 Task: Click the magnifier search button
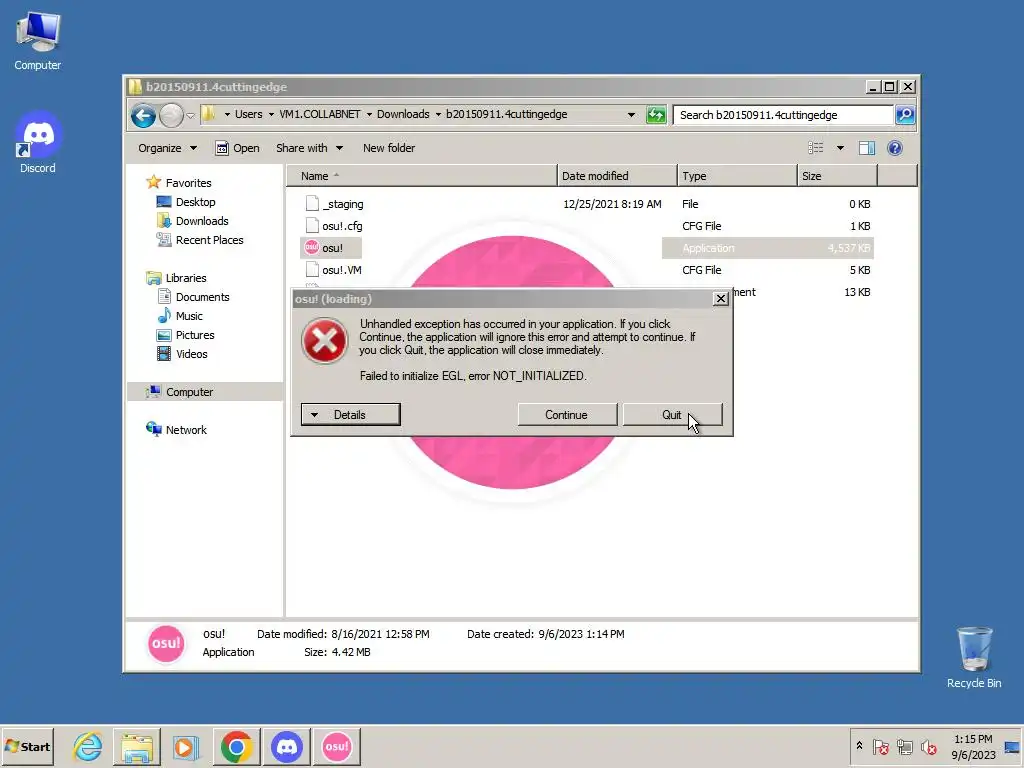click(x=904, y=115)
